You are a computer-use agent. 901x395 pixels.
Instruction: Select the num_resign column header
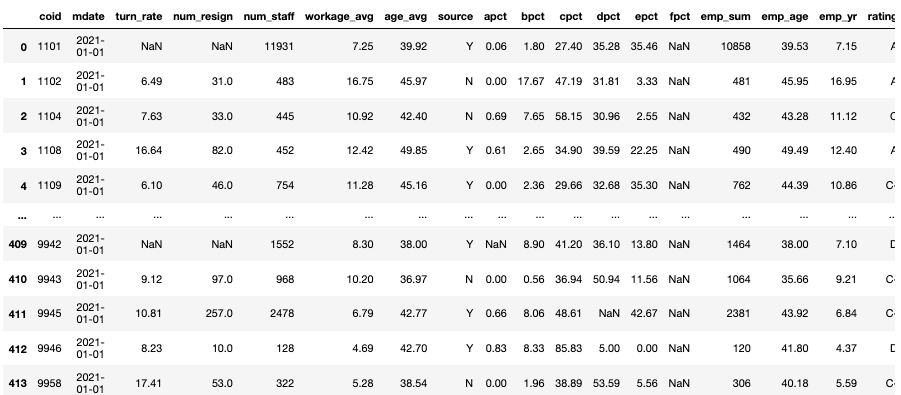coord(203,17)
